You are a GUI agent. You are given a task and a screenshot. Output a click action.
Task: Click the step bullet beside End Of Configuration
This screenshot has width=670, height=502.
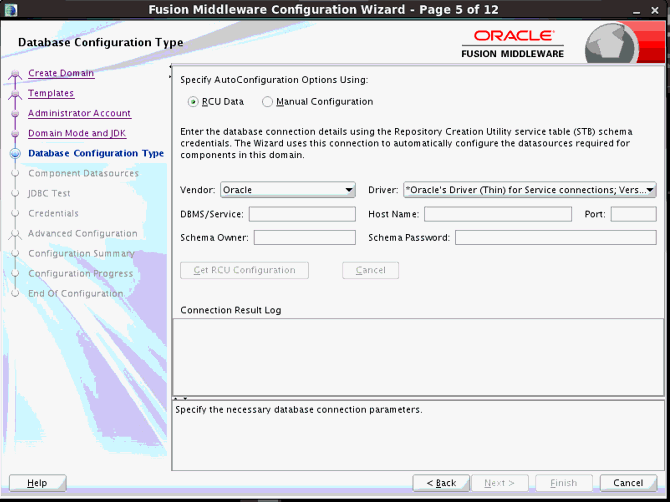coord(15,294)
